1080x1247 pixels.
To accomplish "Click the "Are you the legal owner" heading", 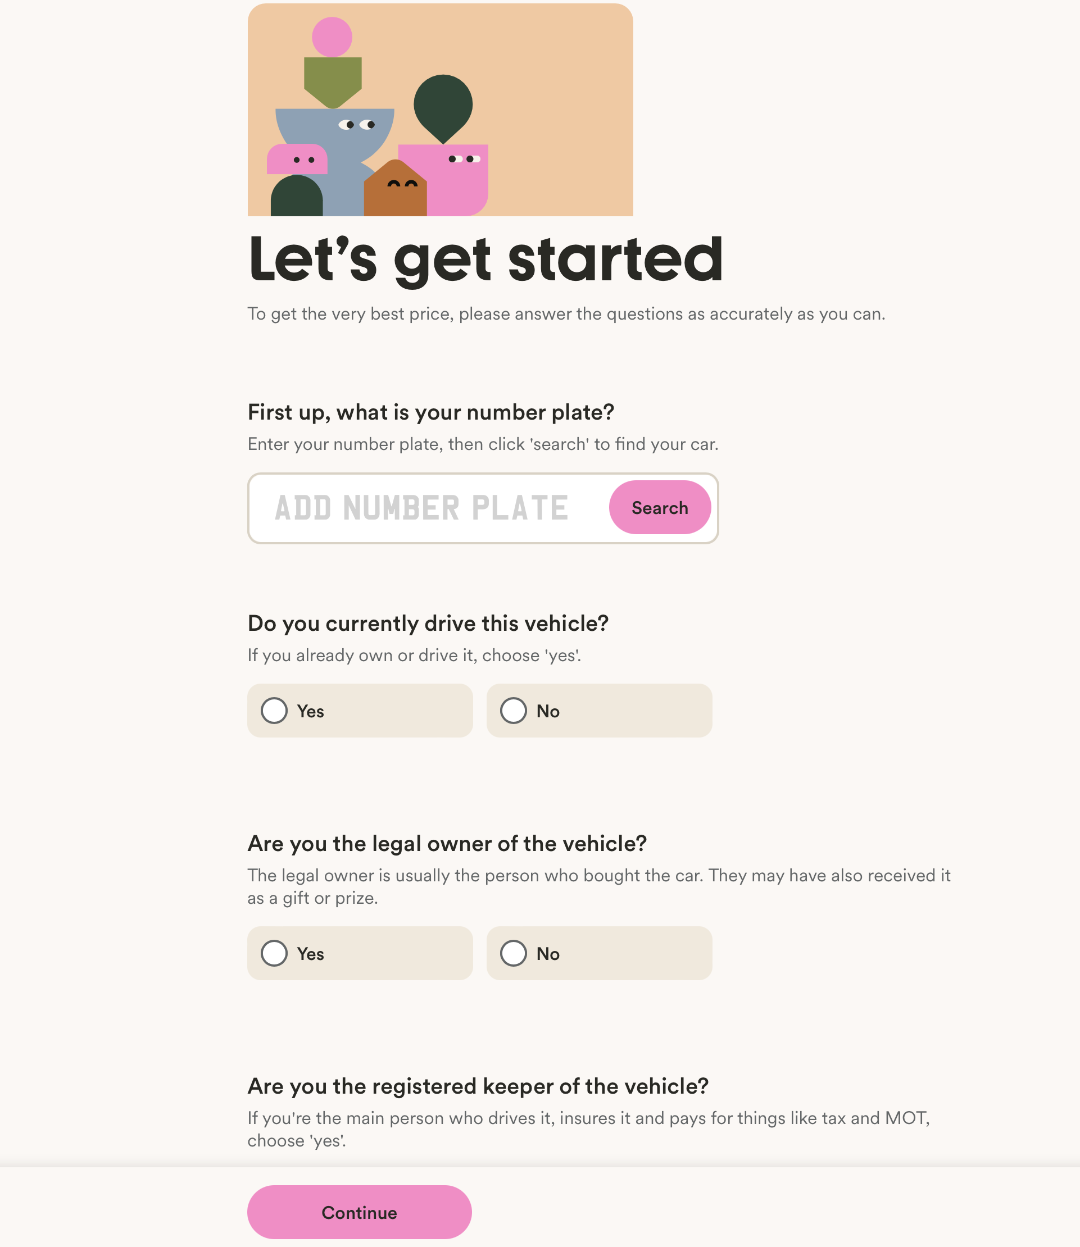I will click(x=447, y=843).
